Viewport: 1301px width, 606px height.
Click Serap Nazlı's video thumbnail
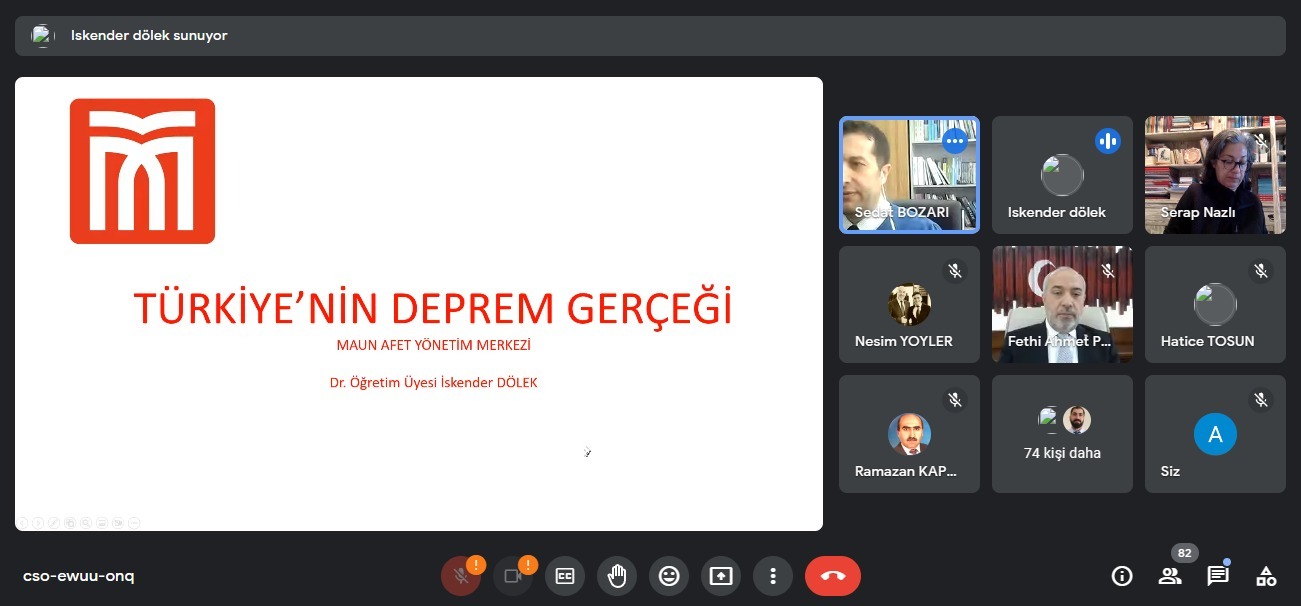click(1215, 175)
